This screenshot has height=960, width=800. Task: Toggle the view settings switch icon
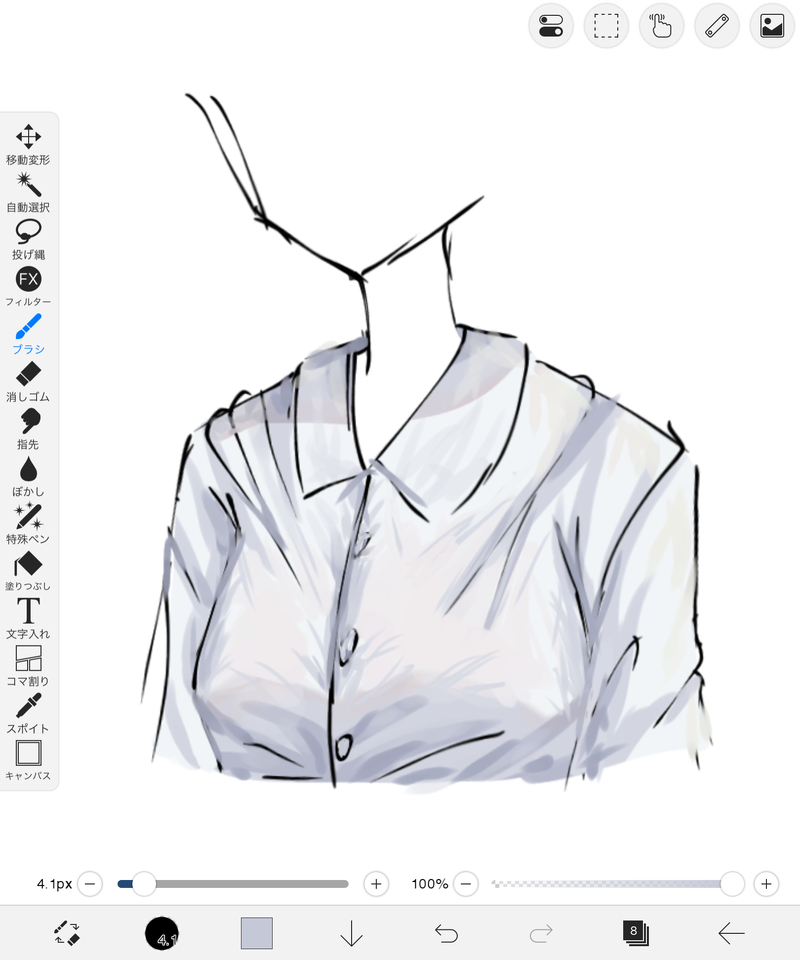[551, 26]
